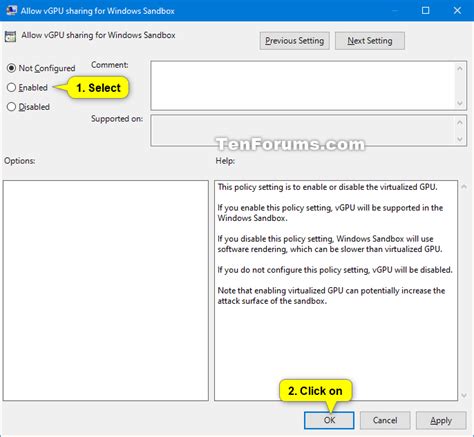
Task: Click the Previous Setting button
Action: pyautogui.click(x=295, y=41)
